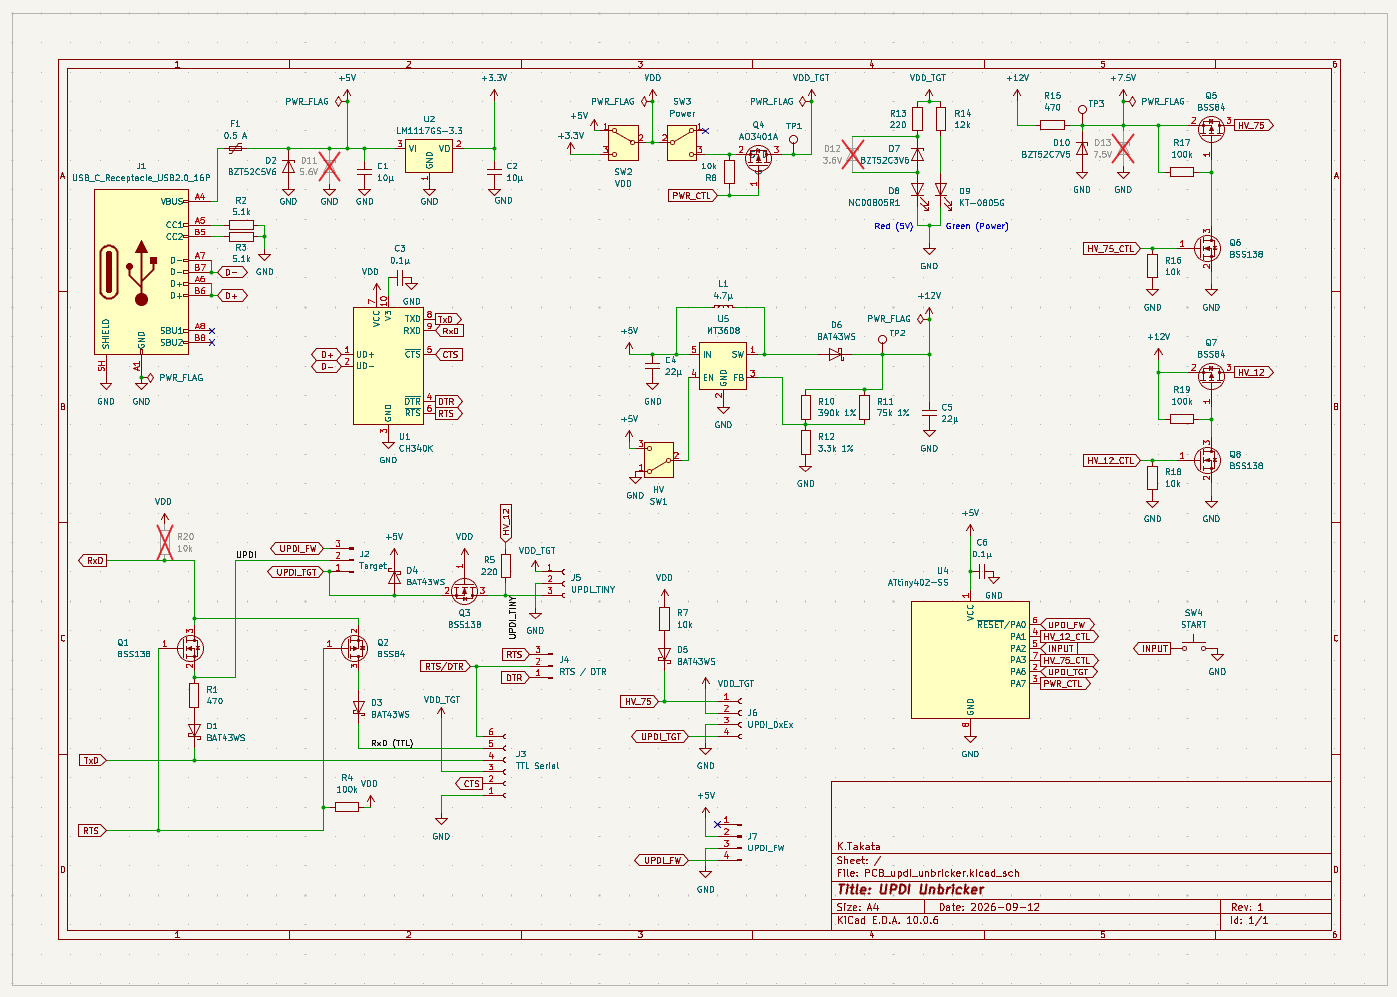1397x997 pixels.
Task: Select the 'Date: 2026-09-12' title block field
Action: tap(989, 907)
